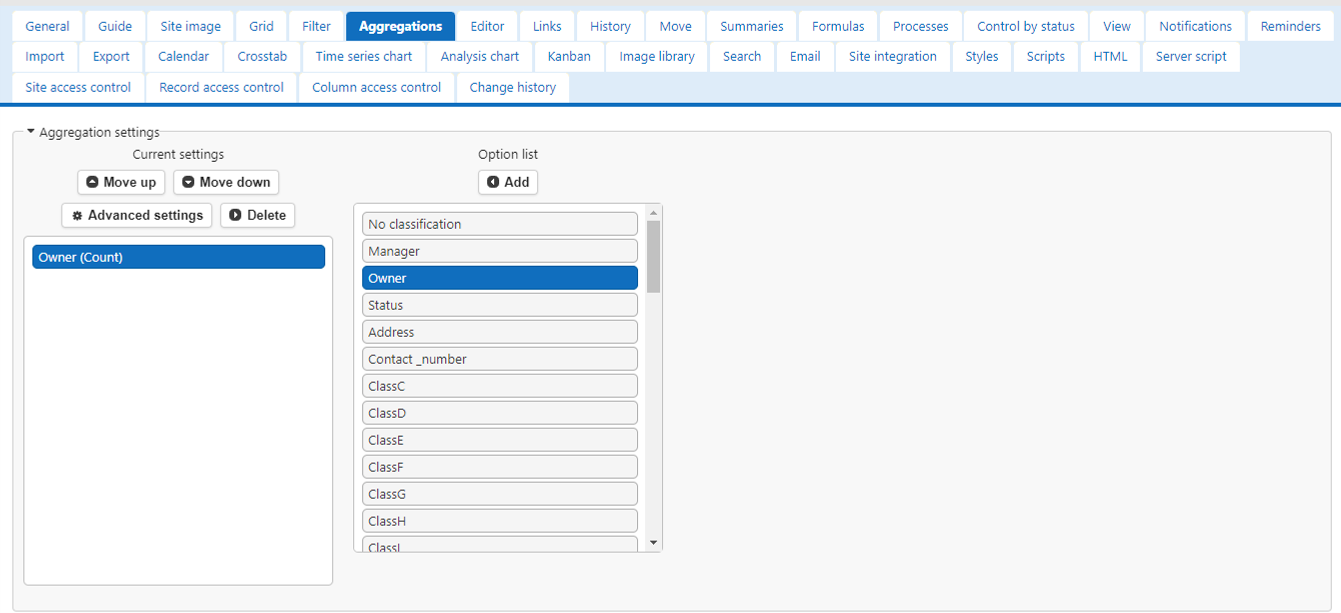
Task: Select No classification in option list
Action: pos(500,224)
